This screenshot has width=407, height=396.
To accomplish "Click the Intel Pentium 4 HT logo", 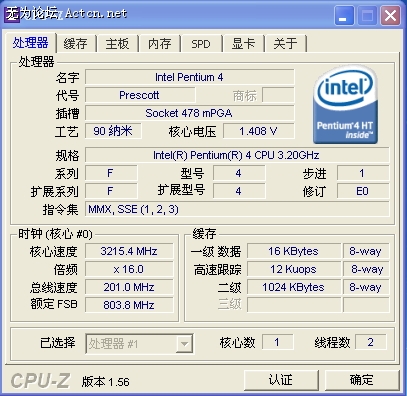I will click(x=345, y=104).
